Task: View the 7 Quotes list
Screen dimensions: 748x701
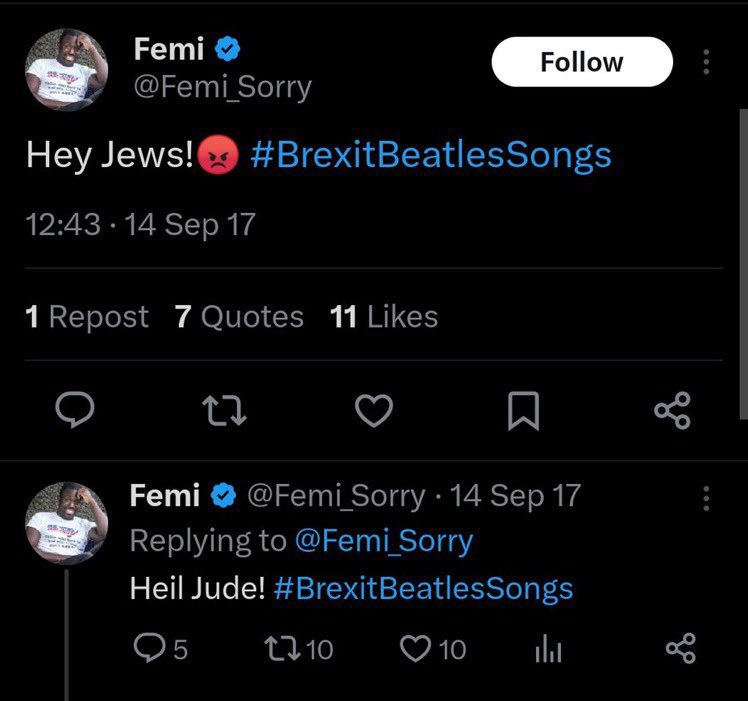Action: coord(239,317)
